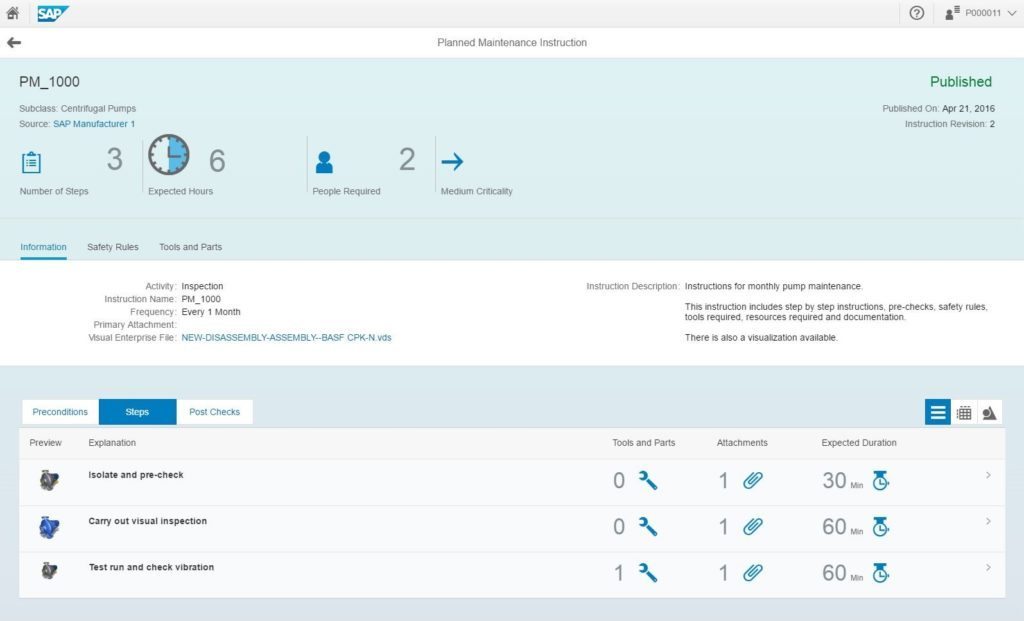The width and height of the screenshot is (1024, 621).
Task: Click the 'Inspection' activity value
Action: click(x=202, y=286)
